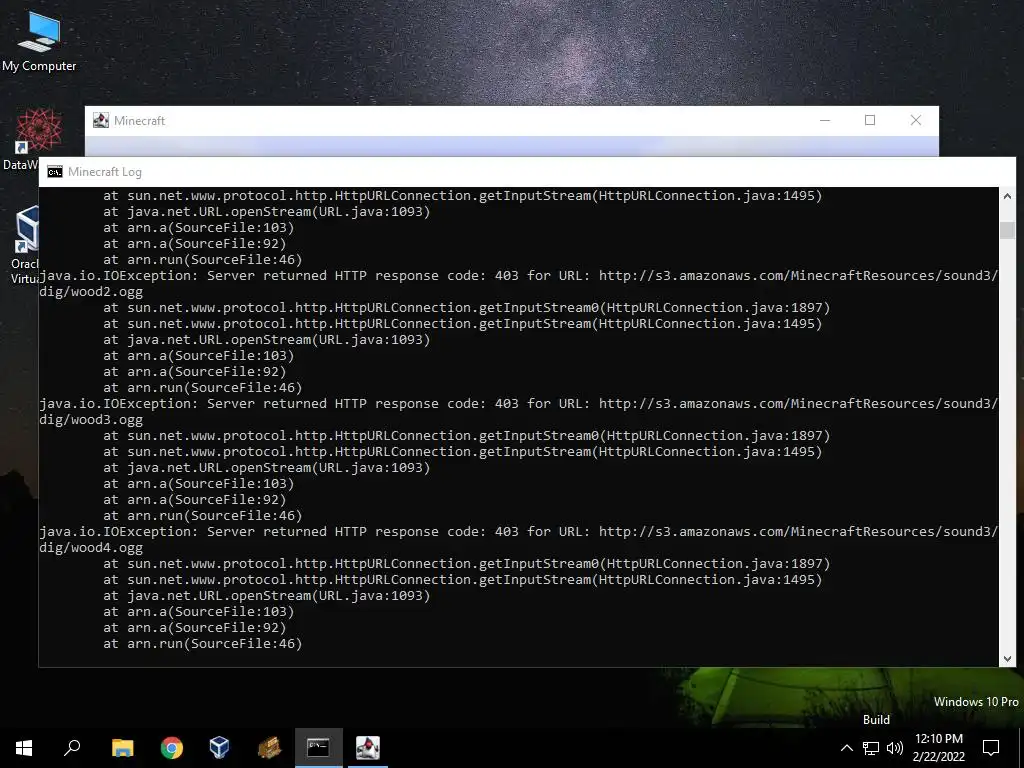Close the Minecraft window
This screenshot has height=768, width=1024.
pyautogui.click(x=916, y=120)
